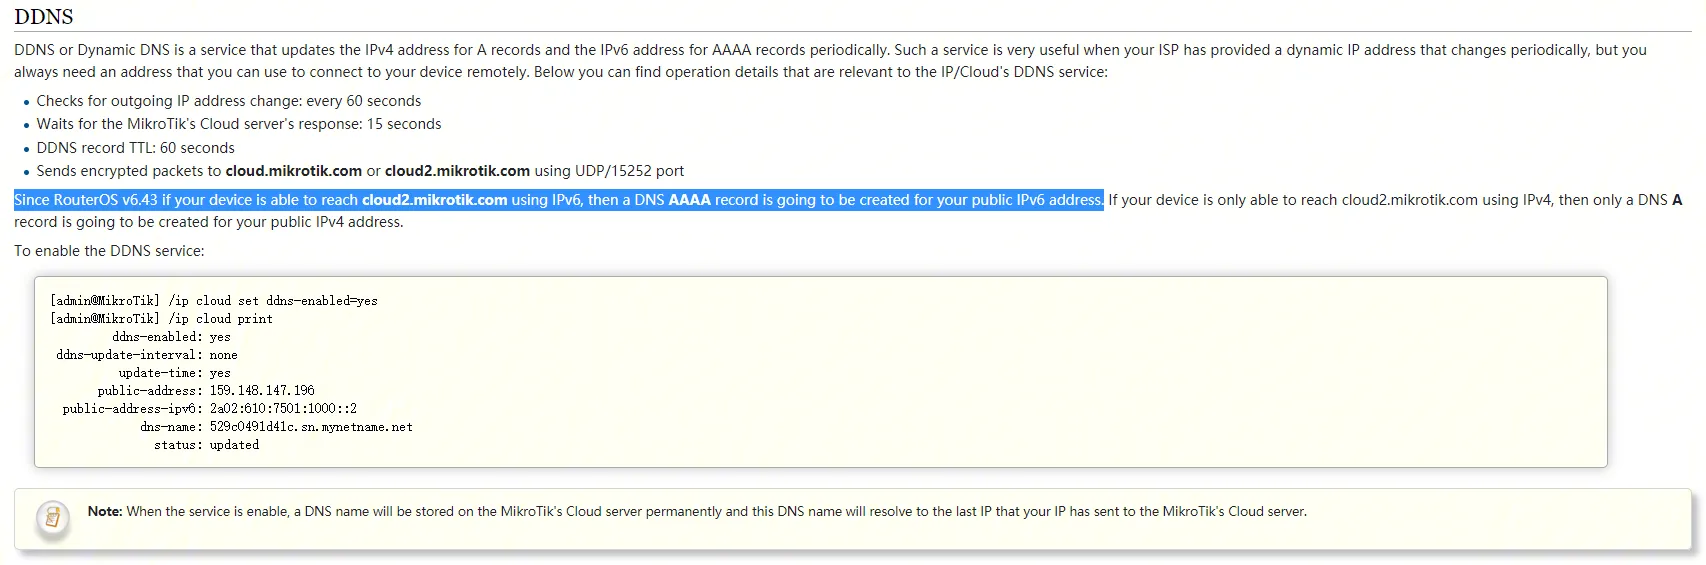The image size is (1706, 565).
Task: Click highlighted cloud2.mikrotik.com in selected sentence
Action: (x=434, y=200)
